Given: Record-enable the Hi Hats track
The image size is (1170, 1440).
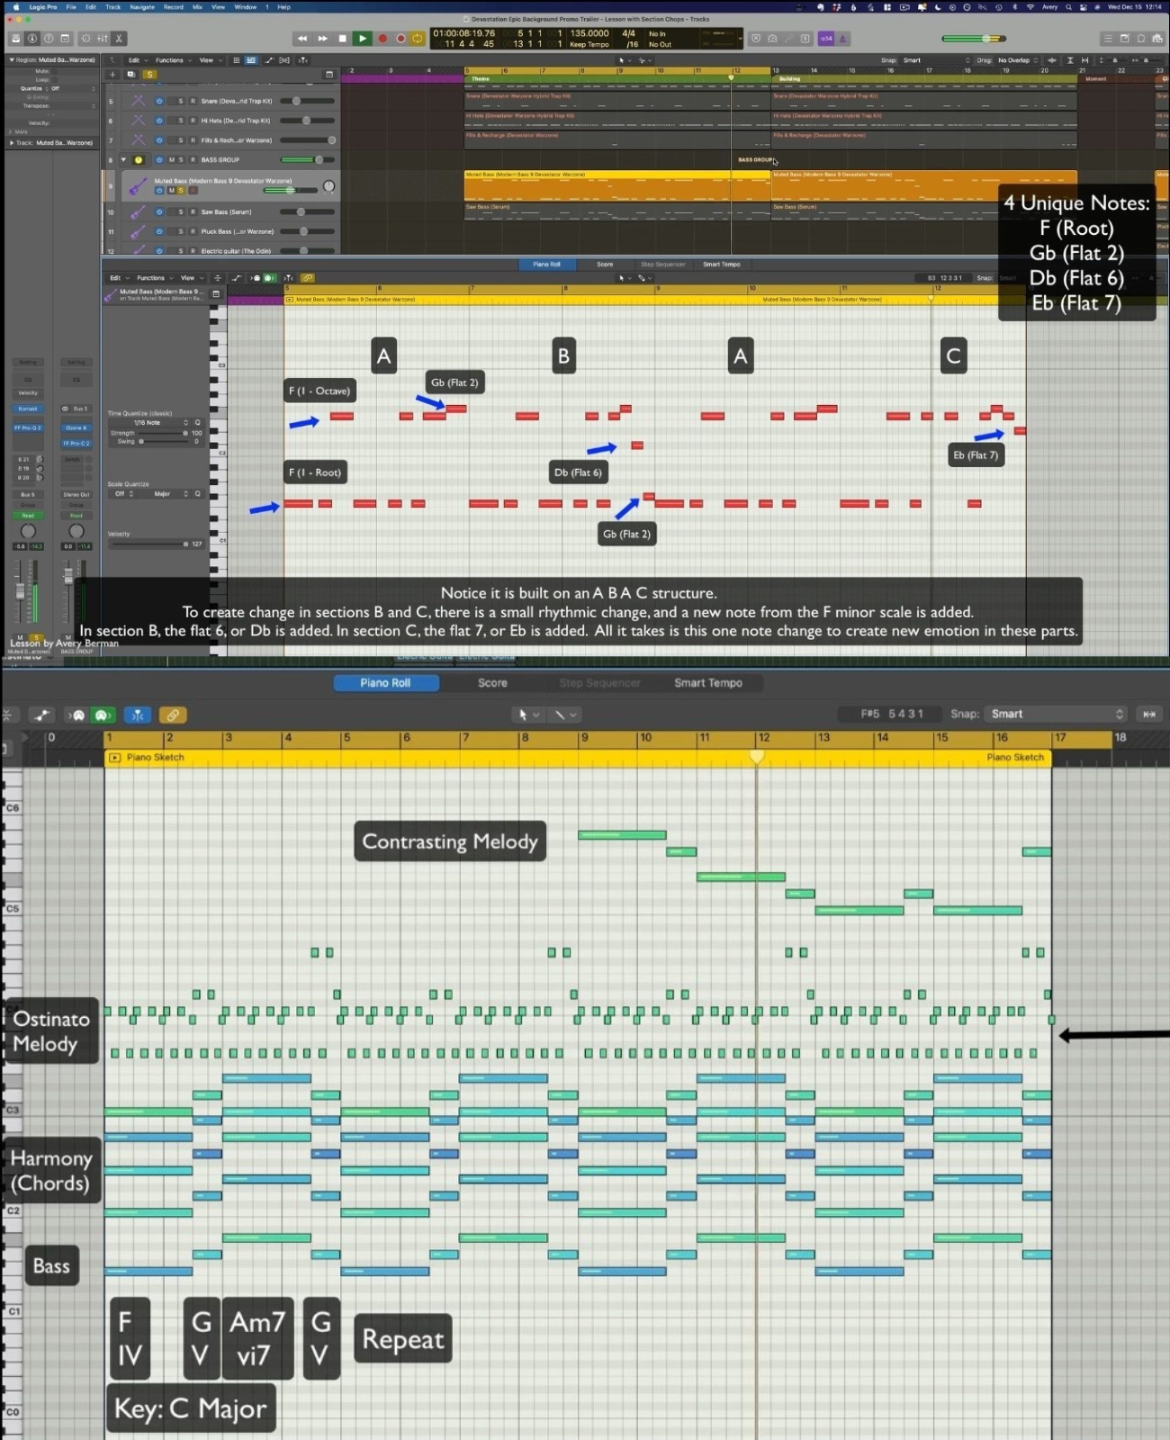Looking at the screenshot, I should 192,120.
